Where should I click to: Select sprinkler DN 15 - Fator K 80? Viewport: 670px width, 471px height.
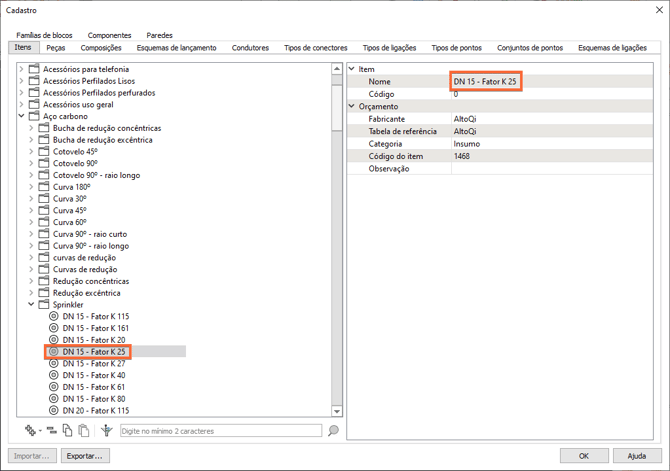click(x=93, y=399)
